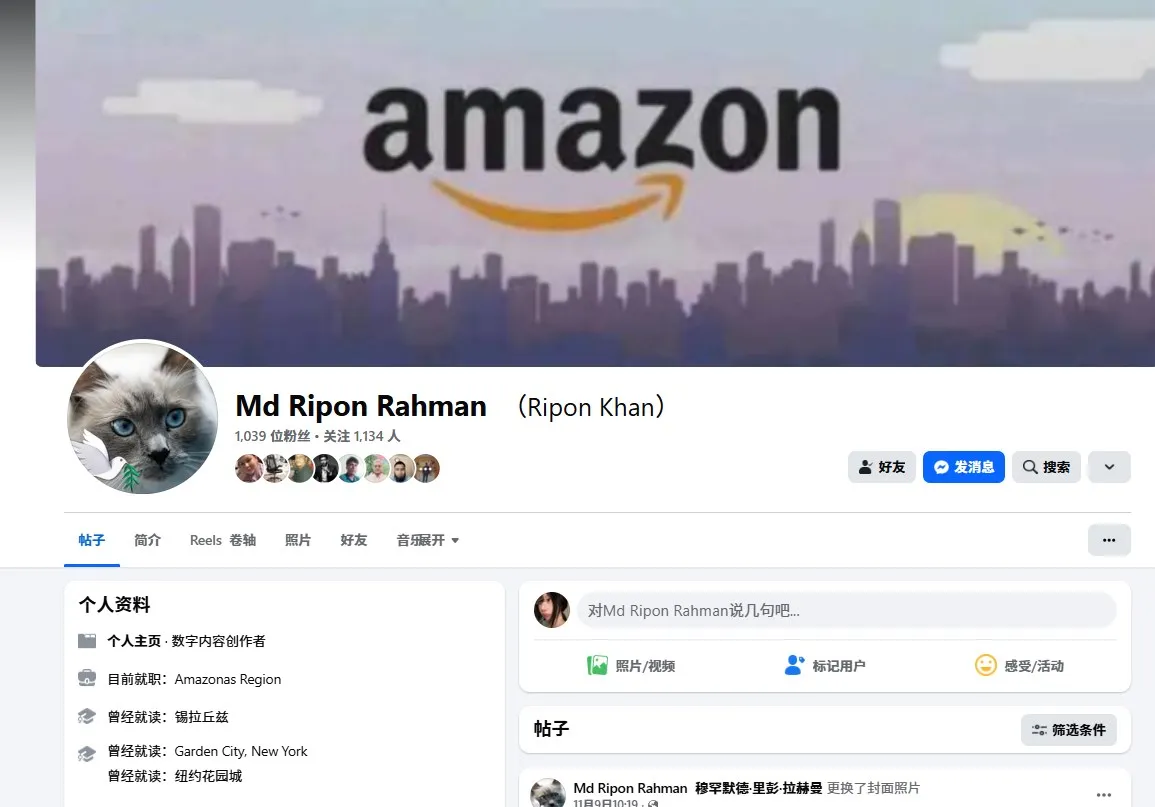Open the 好友 tab in profile navigation

(354, 540)
